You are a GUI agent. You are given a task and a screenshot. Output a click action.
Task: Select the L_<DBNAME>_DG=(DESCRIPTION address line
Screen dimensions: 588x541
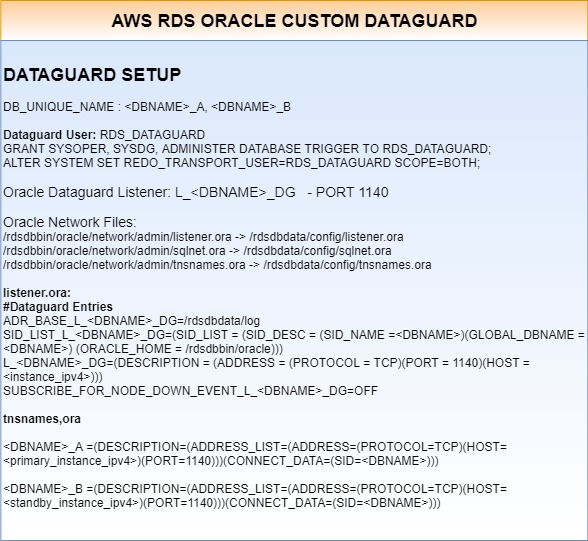(x=266, y=370)
